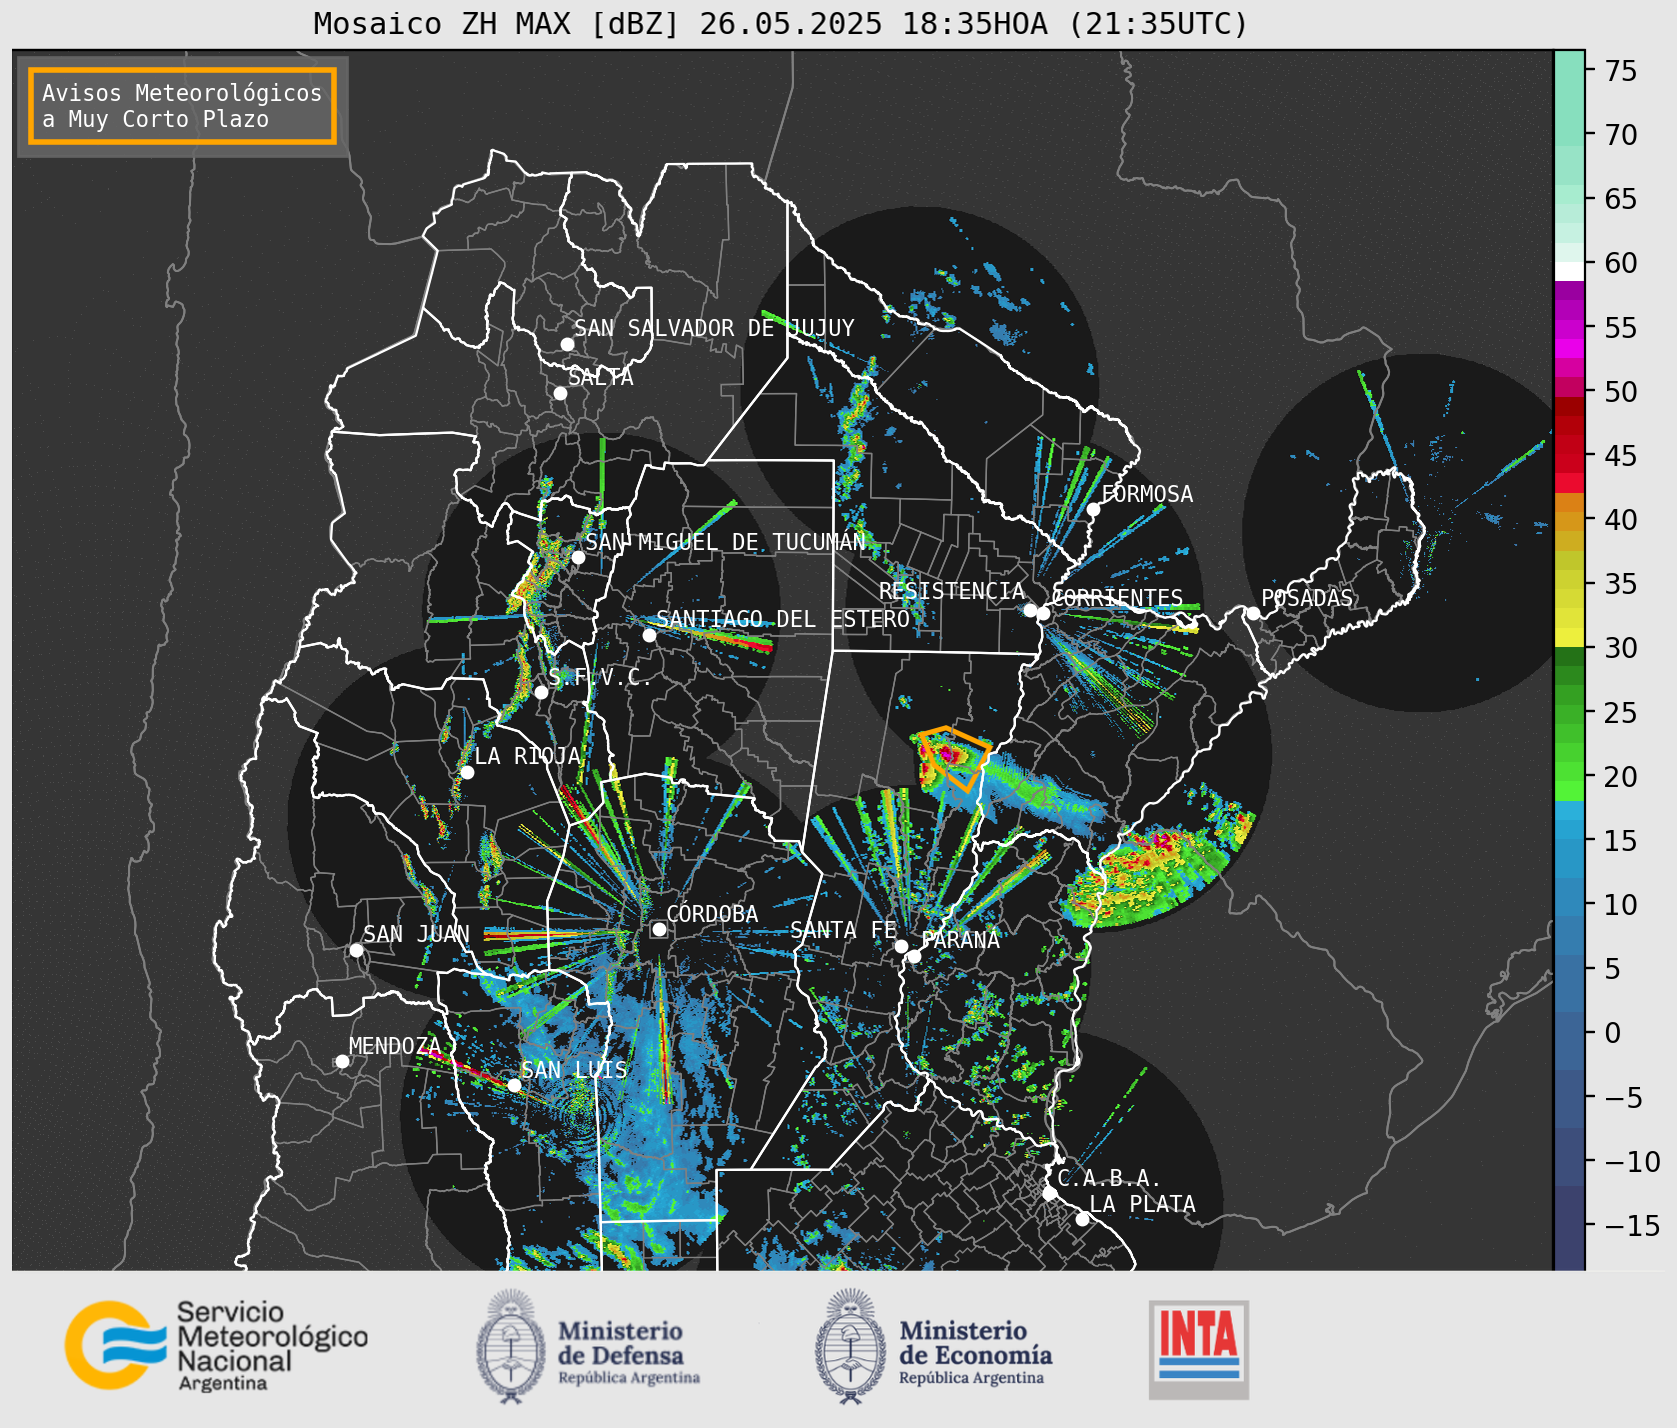Select the Córdoba city marker
Screen dimensions: 1677x1428
tap(659, 930)
